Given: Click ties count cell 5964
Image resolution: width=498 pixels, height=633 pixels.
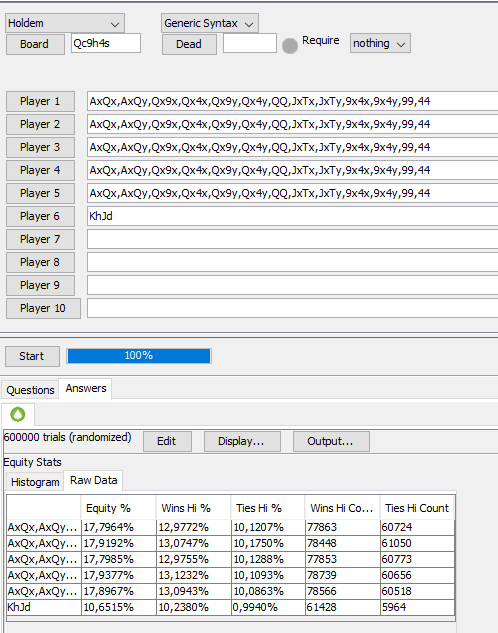Looking at the screenshot, I should click(x=417, y=607).
